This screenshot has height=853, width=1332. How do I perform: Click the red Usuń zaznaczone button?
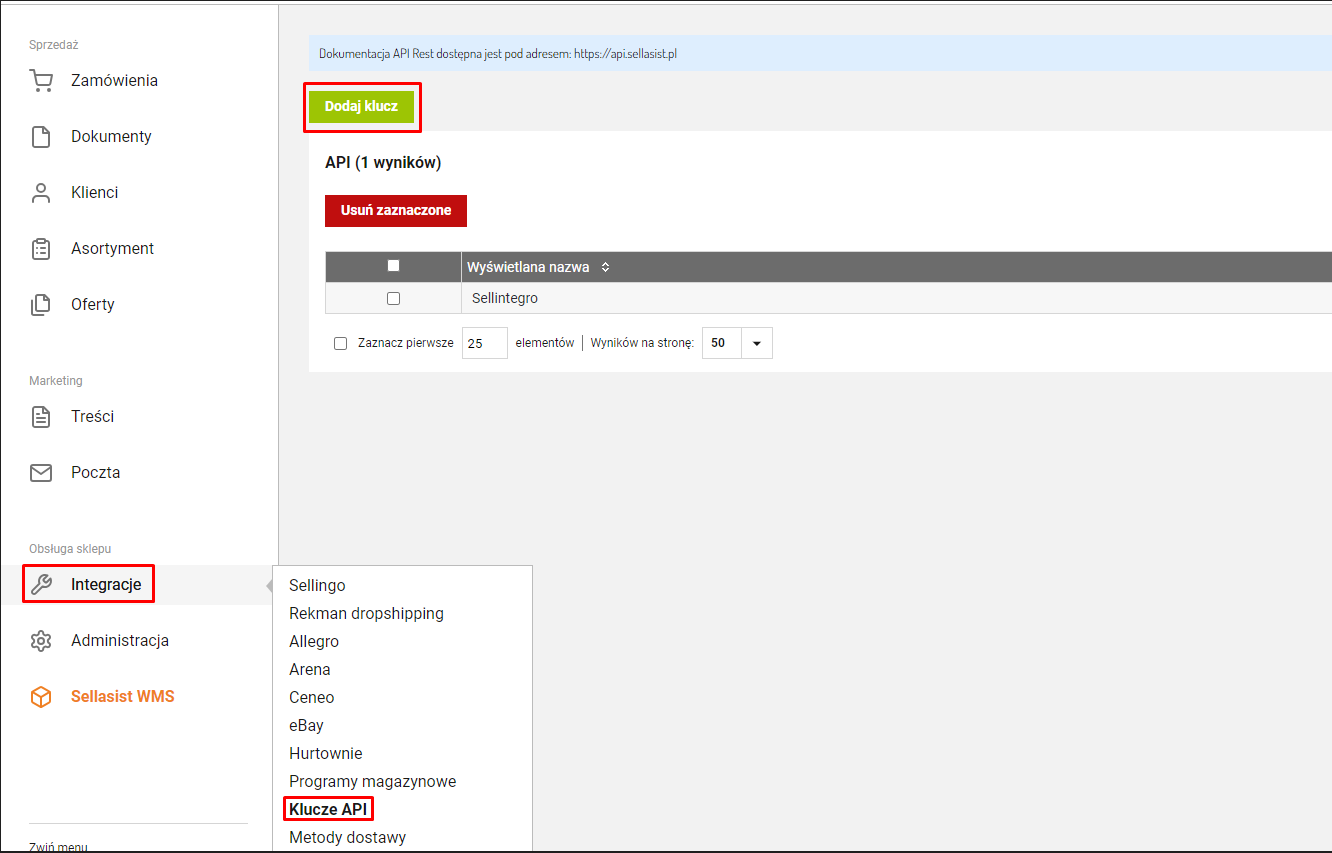coord(396,210)
